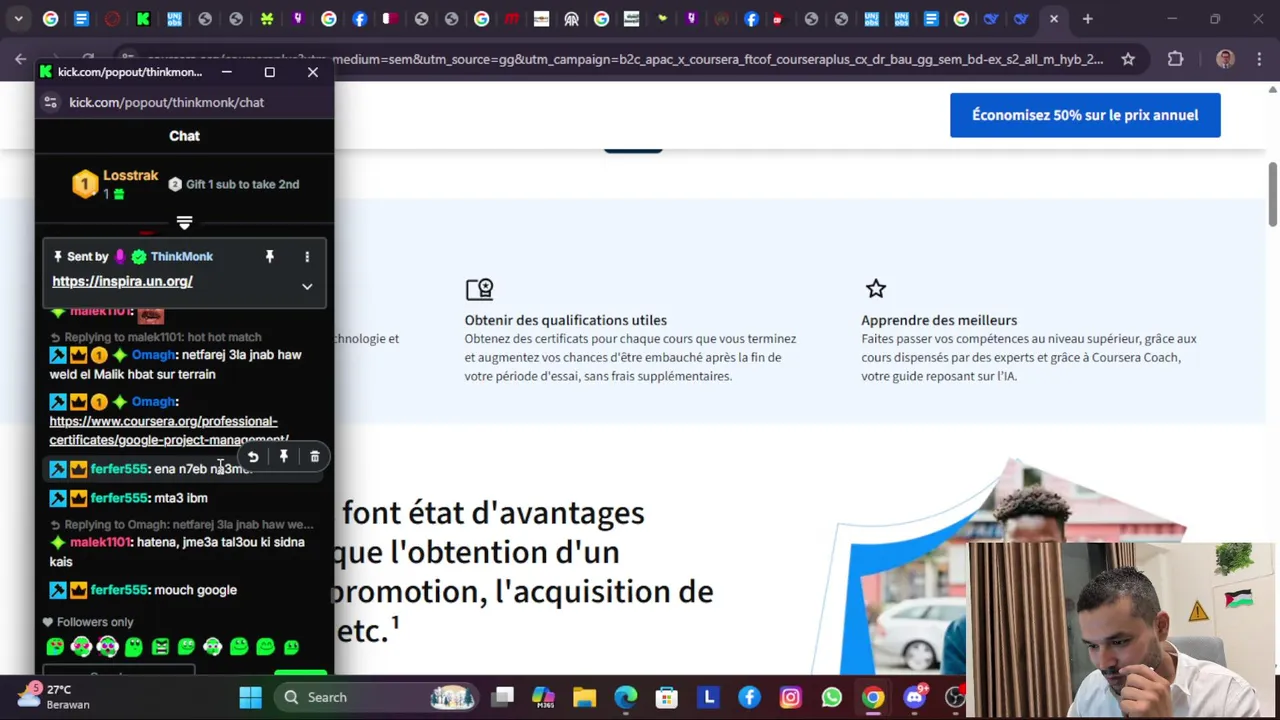Click the Coursera page vertical scrollbar
Screen dimensions: 1280x720
(1273, 193)
